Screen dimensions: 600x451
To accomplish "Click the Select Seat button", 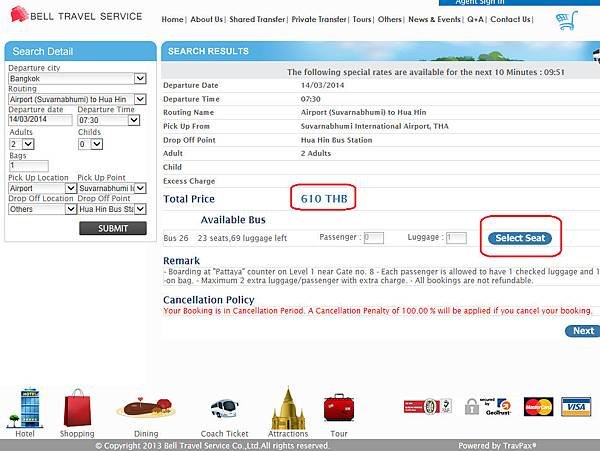I will pos(520,238).
